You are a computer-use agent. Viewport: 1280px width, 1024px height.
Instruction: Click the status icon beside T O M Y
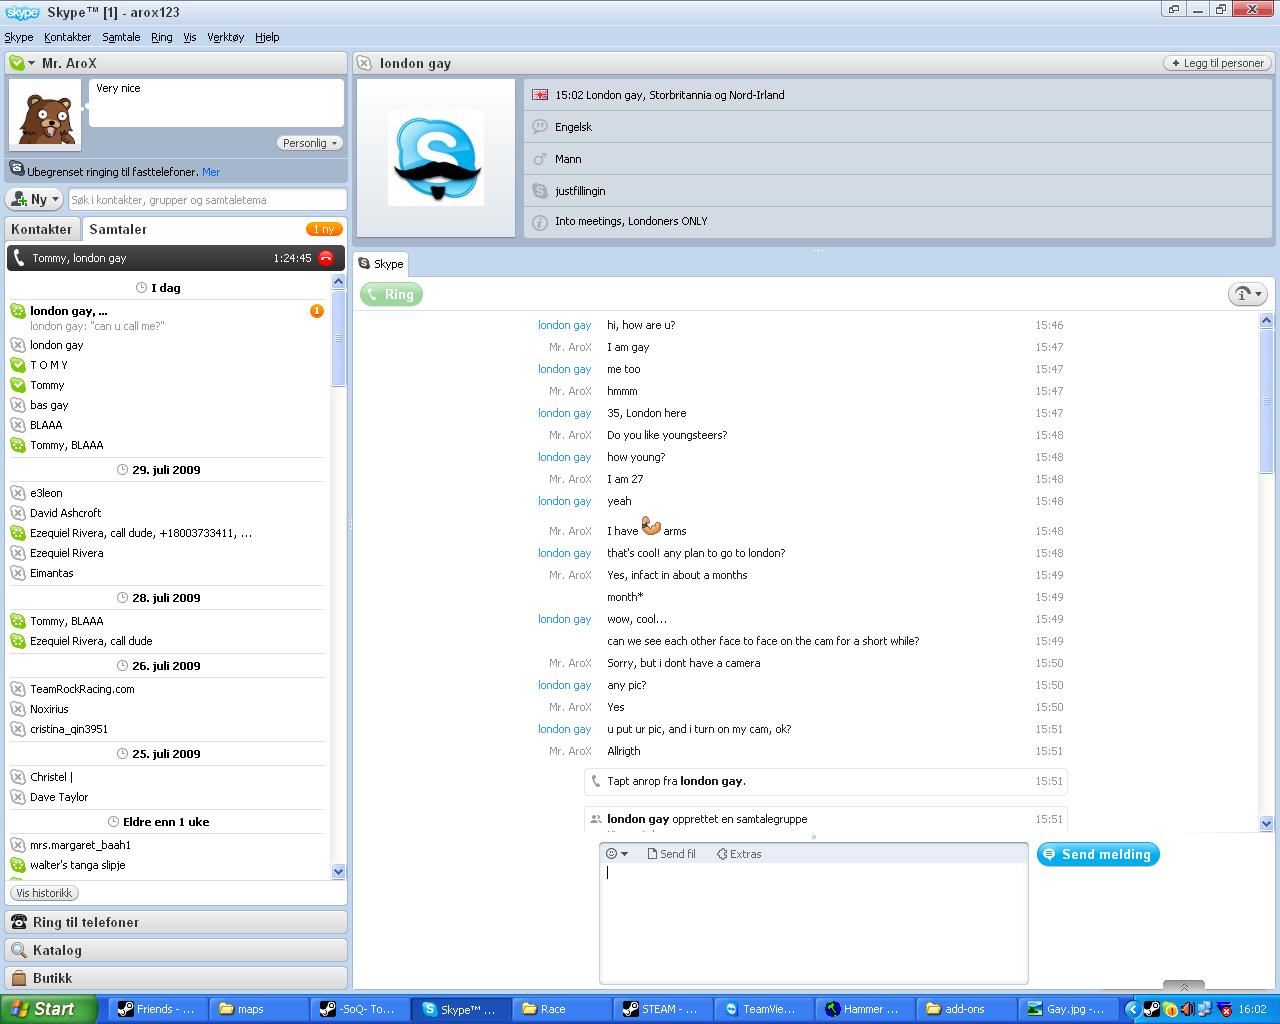pyautogui.click(x=18, y=365)
